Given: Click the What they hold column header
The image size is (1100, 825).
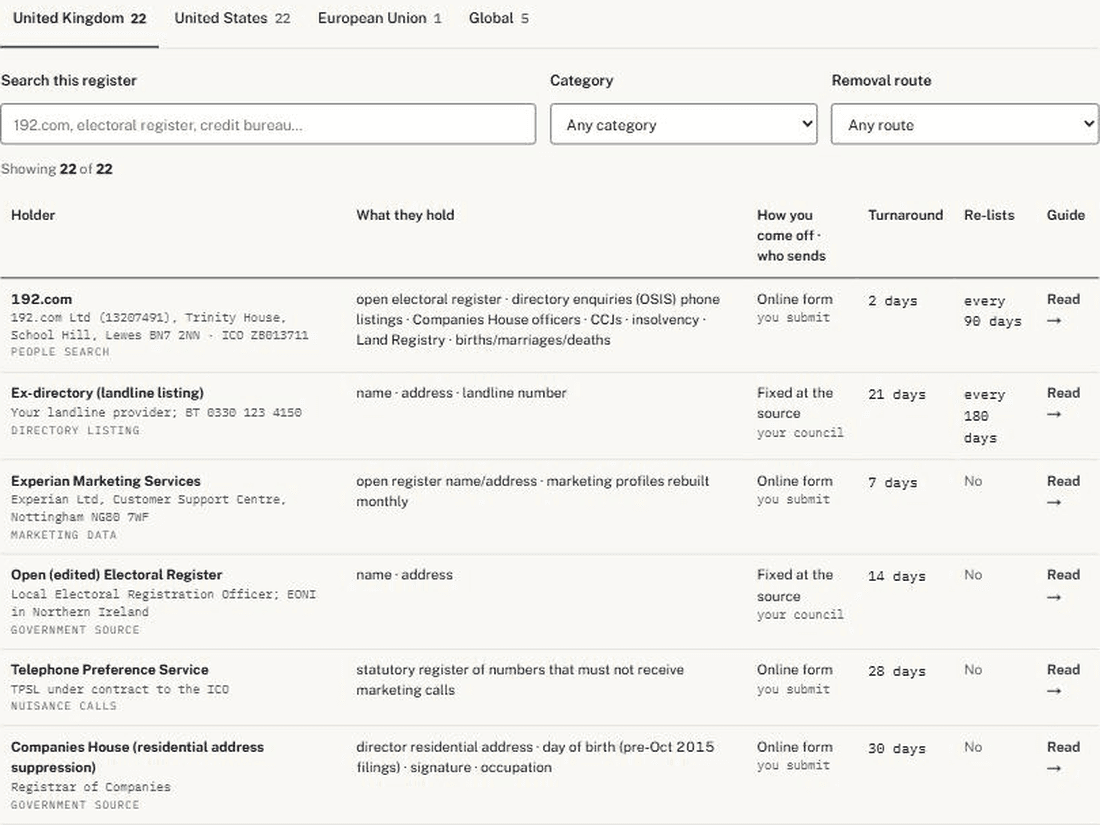Looking at the screenshot, I should (405, 215).
